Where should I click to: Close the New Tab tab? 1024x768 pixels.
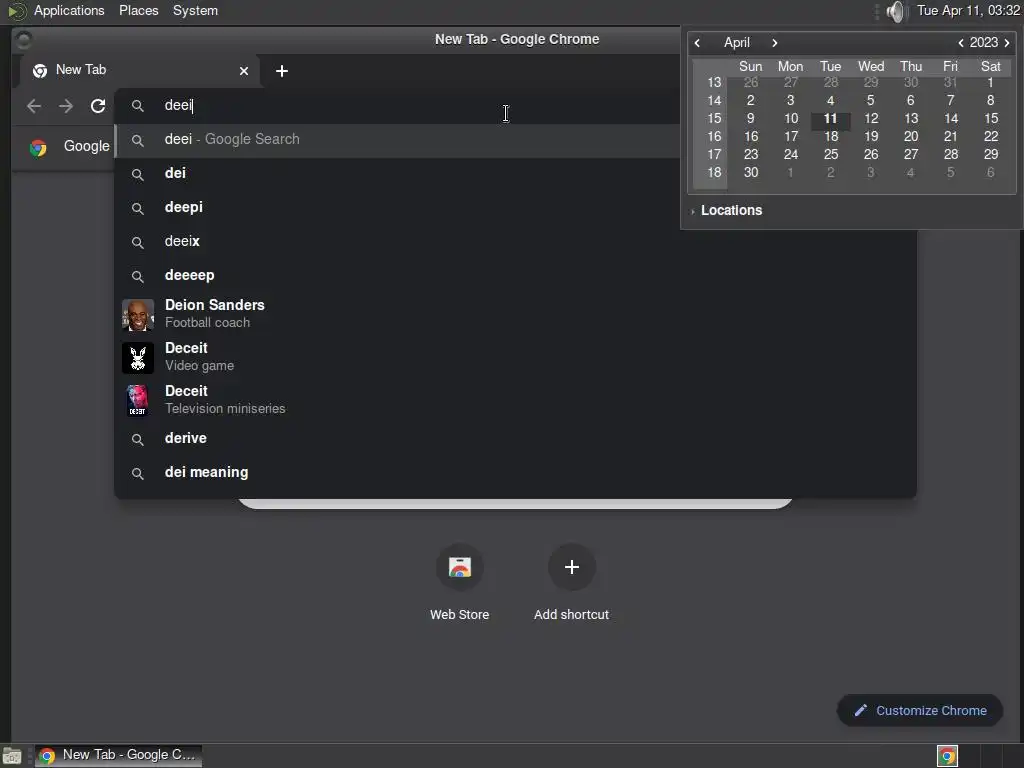click(x=244, y=71)
